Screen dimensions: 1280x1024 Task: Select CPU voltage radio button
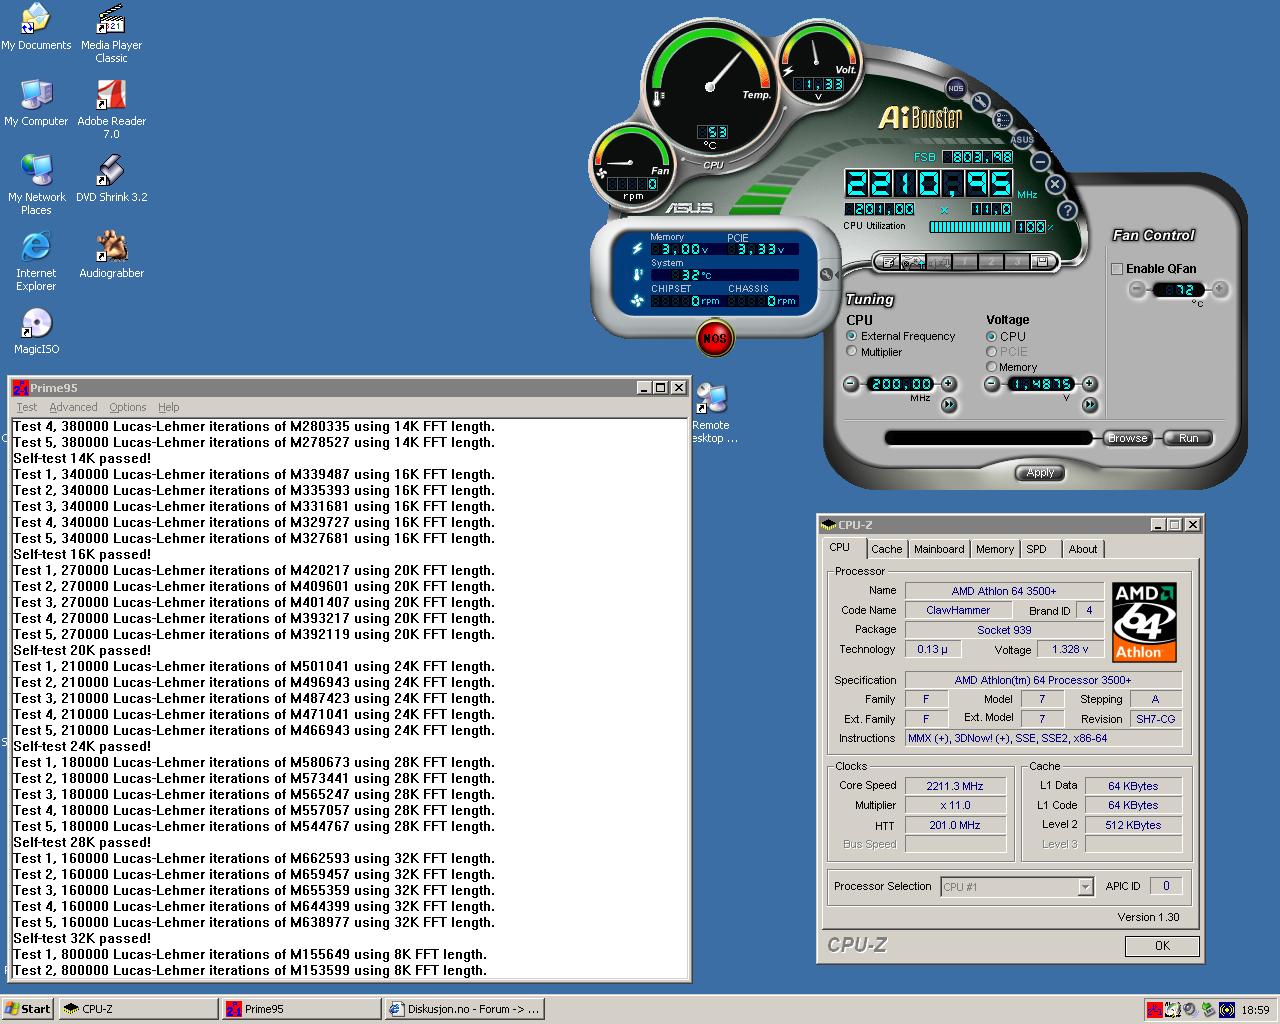992,336
